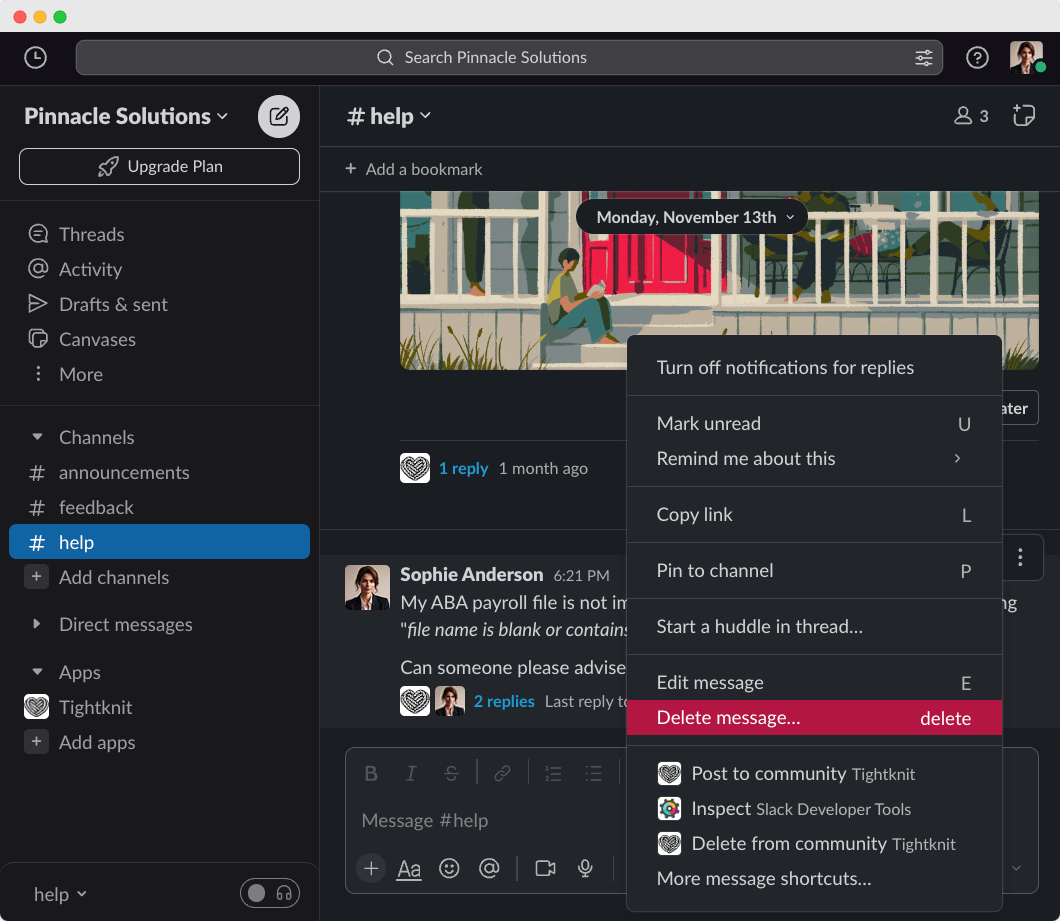Image resolution: width=1060 pixels, height=921 pixels.
Task: Toggle italic formatting button
Action: [410, 774]
